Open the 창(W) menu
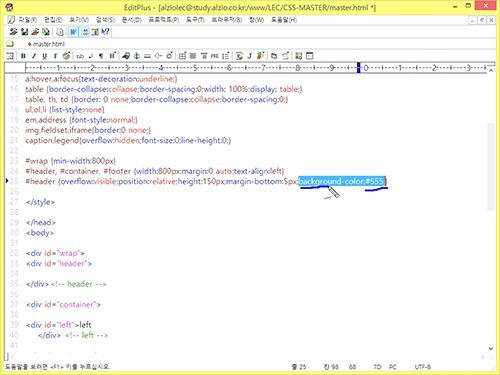The height and width of the screenshot is (375, 500). pos(256,20)
